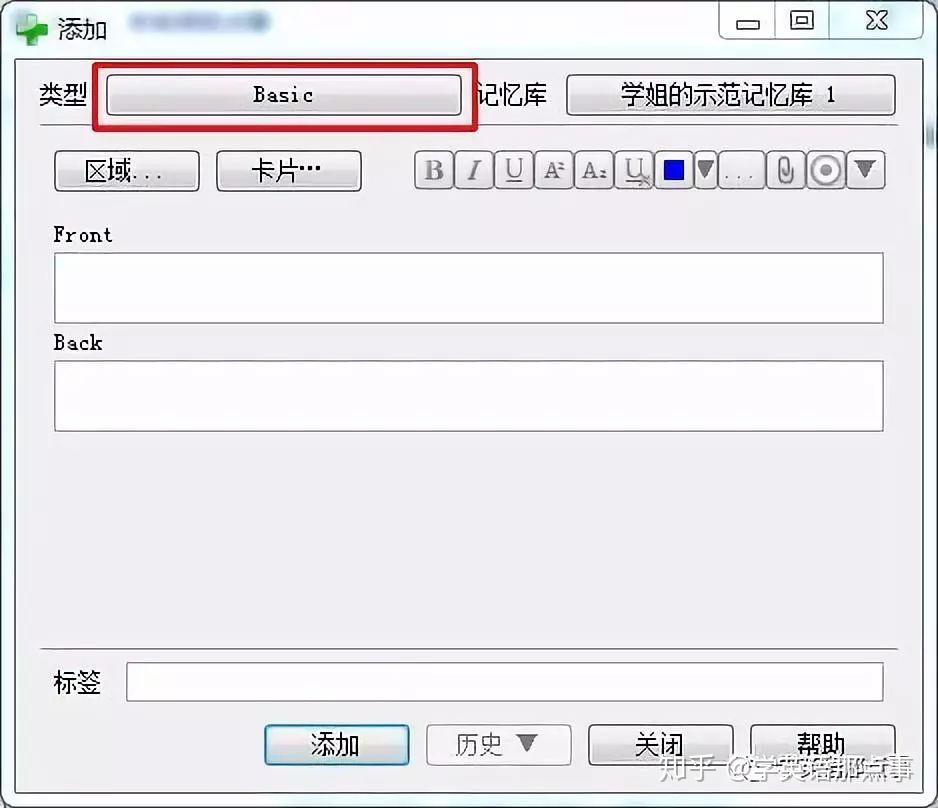
Task: Open the more options dropdown at toolbar end
Action: point(866,170)
